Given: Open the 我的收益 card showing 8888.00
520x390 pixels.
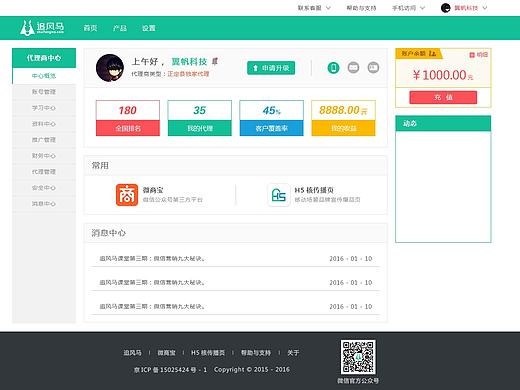Looking at the screenshot, I should 343,118.
